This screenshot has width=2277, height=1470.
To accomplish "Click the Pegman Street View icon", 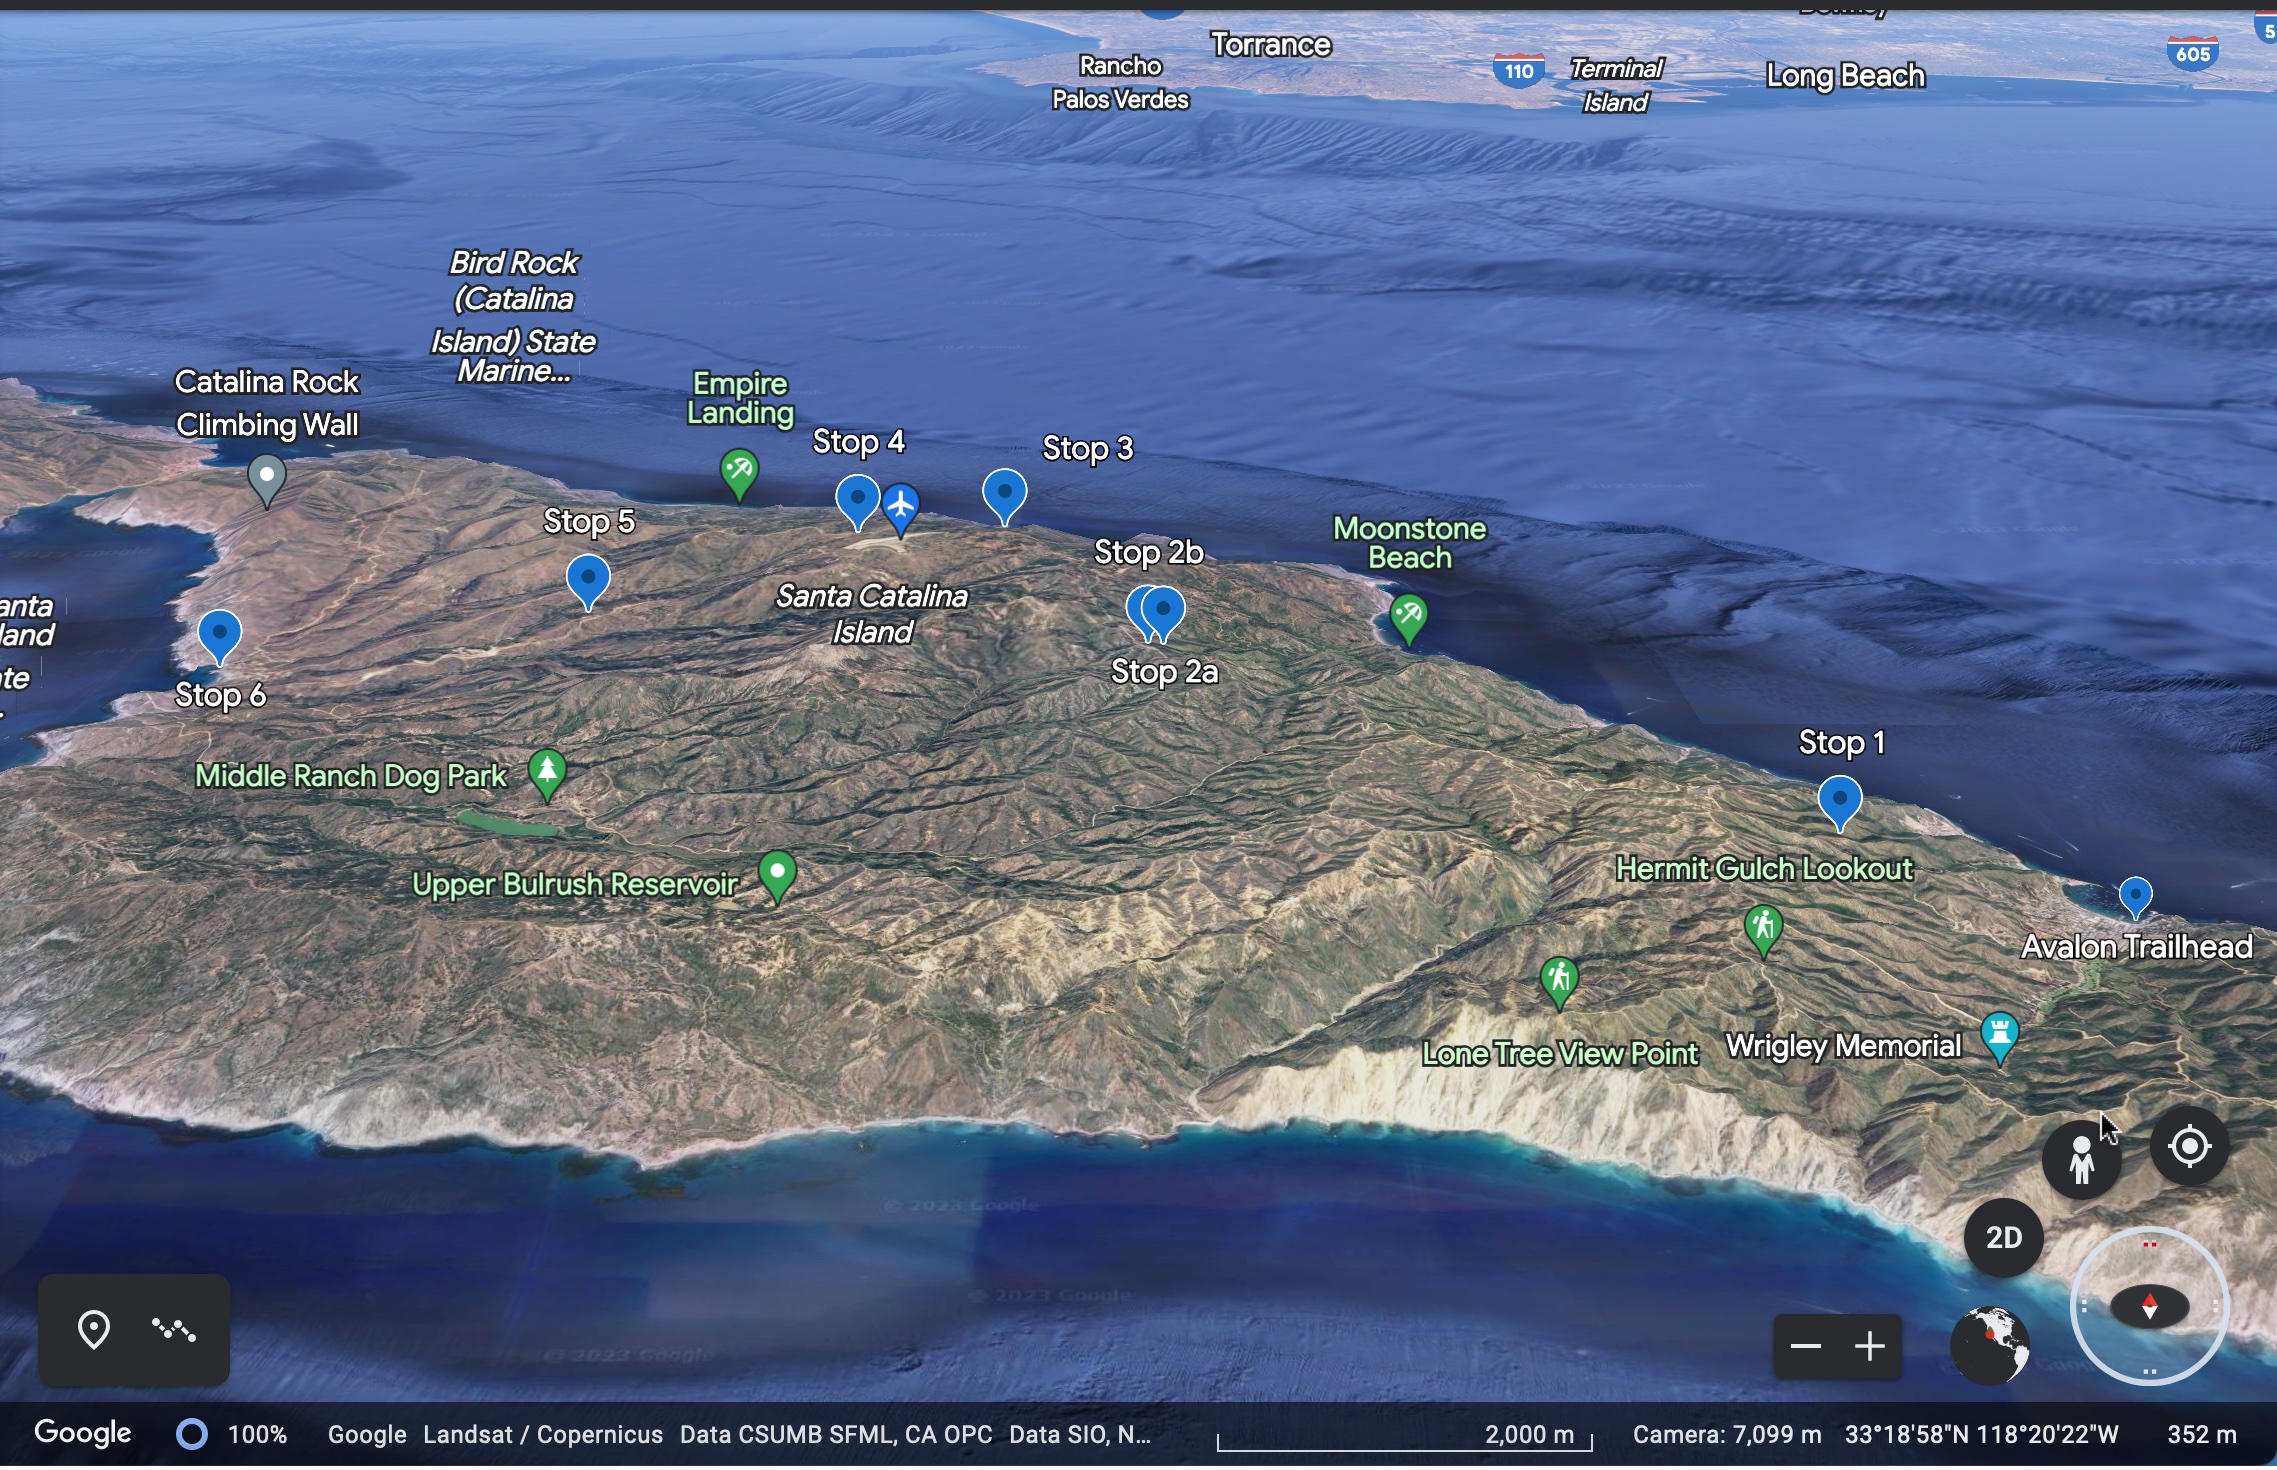I will click(x=2082, y=1157).
